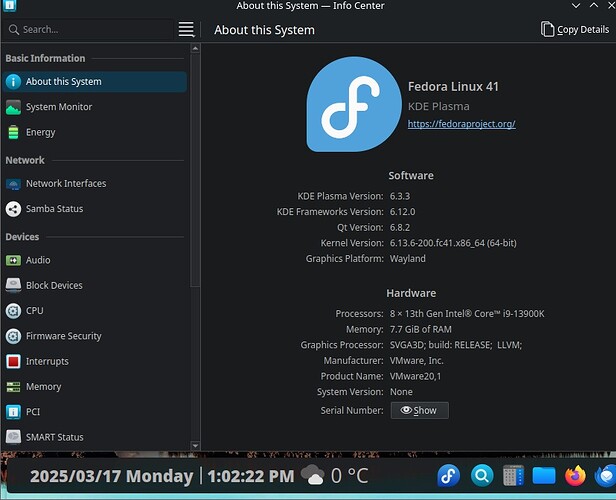Image resolution: width=616 pixels, height=500 pixels.
Task: Click the 'Software' section heading
Action: 411,176
